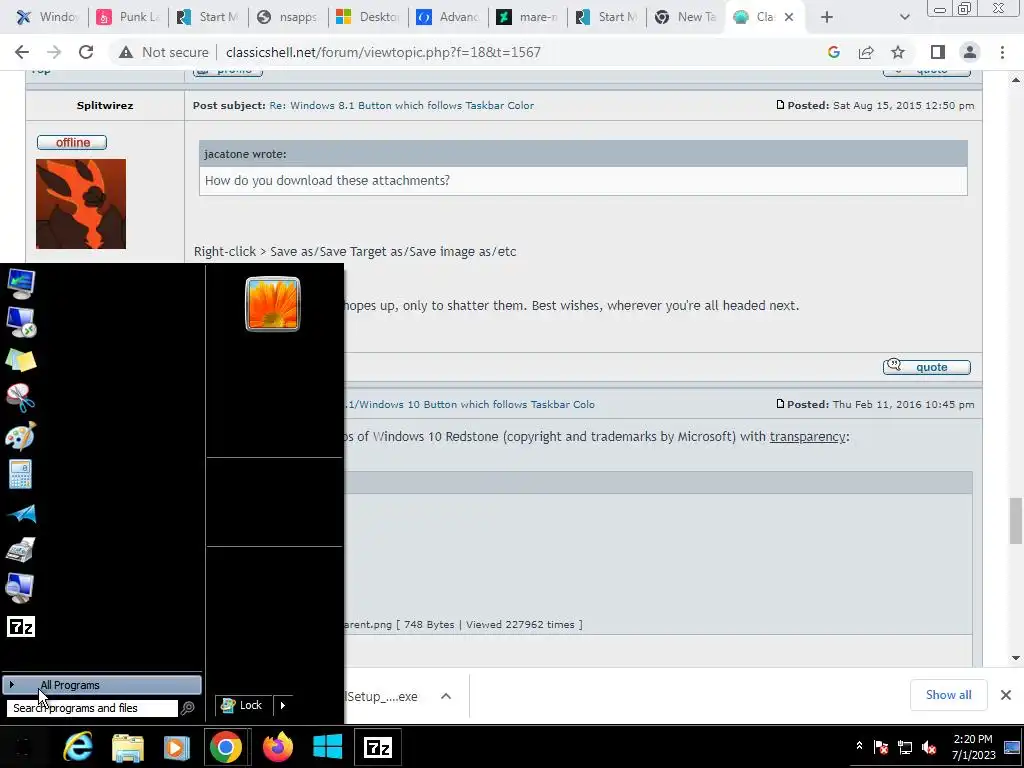Bookmark this page with the star icon
Screen dimensions: 1024x768
[x=899, y=52]
